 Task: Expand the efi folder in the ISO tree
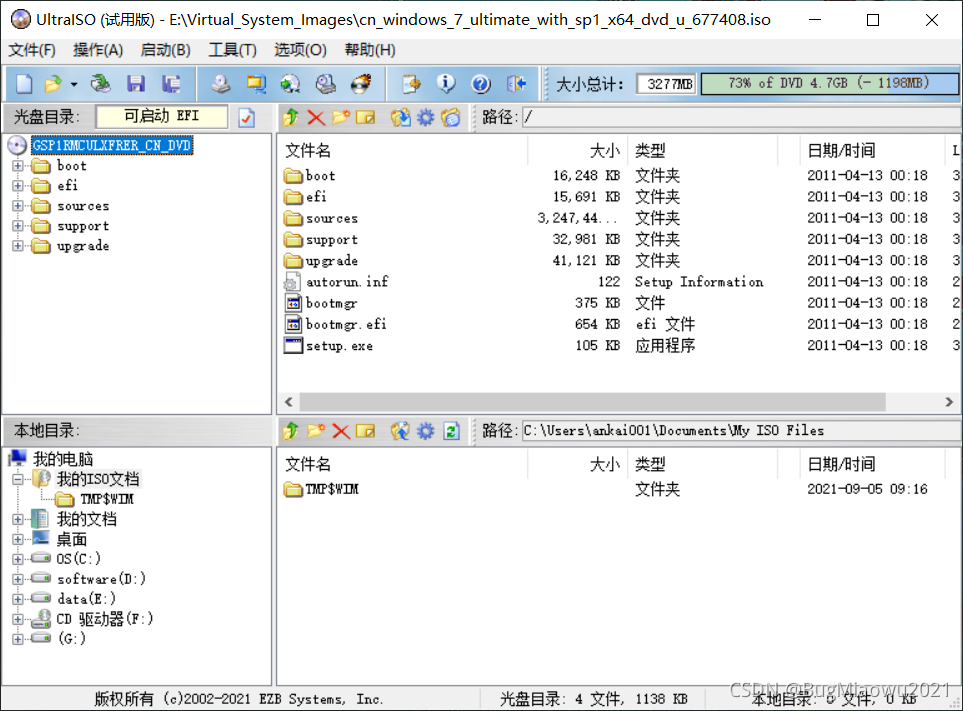[x=18, y=185]
